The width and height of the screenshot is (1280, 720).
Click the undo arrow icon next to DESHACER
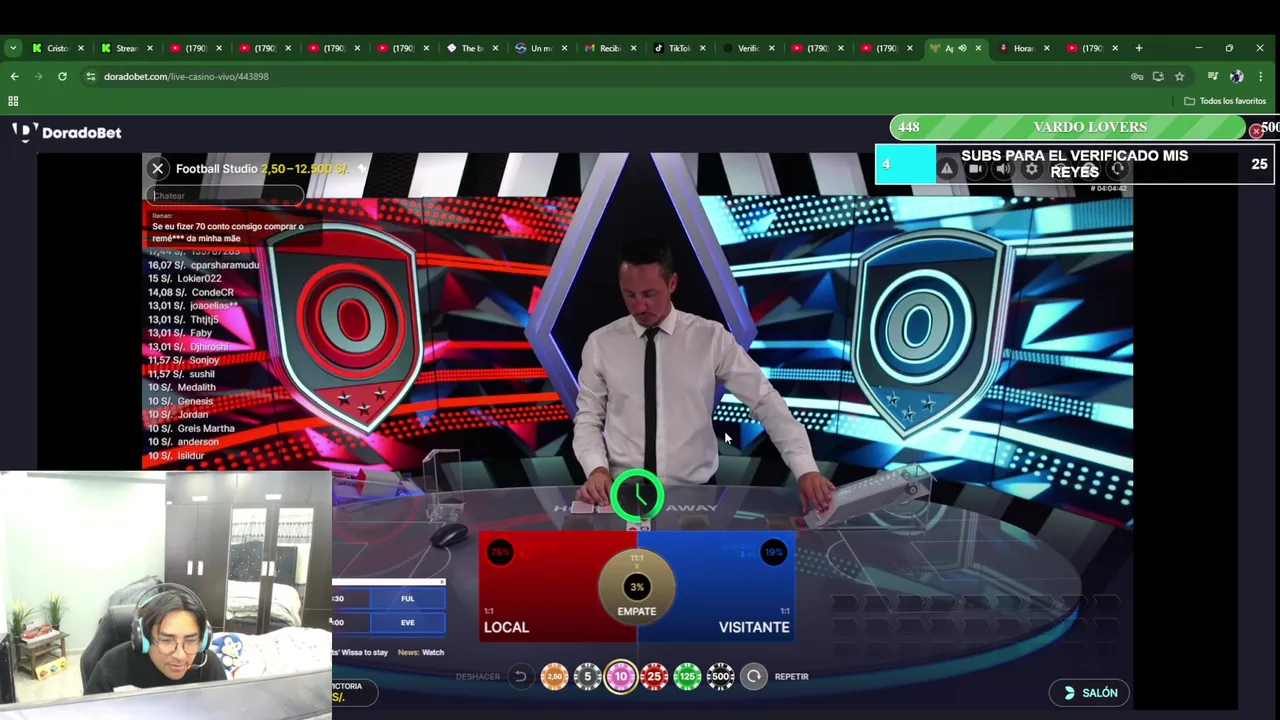click(520, 677)
